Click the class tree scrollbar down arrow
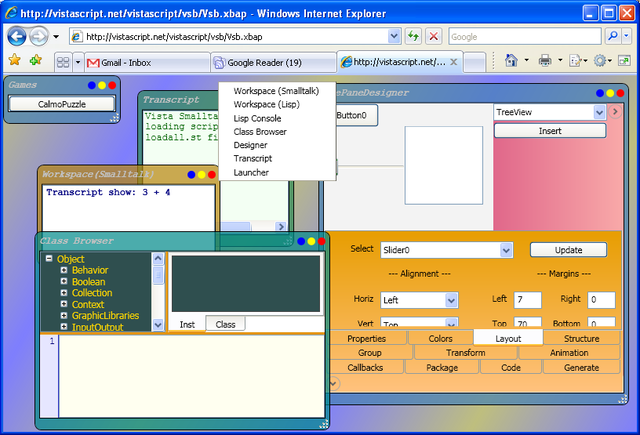 point(158,325)
